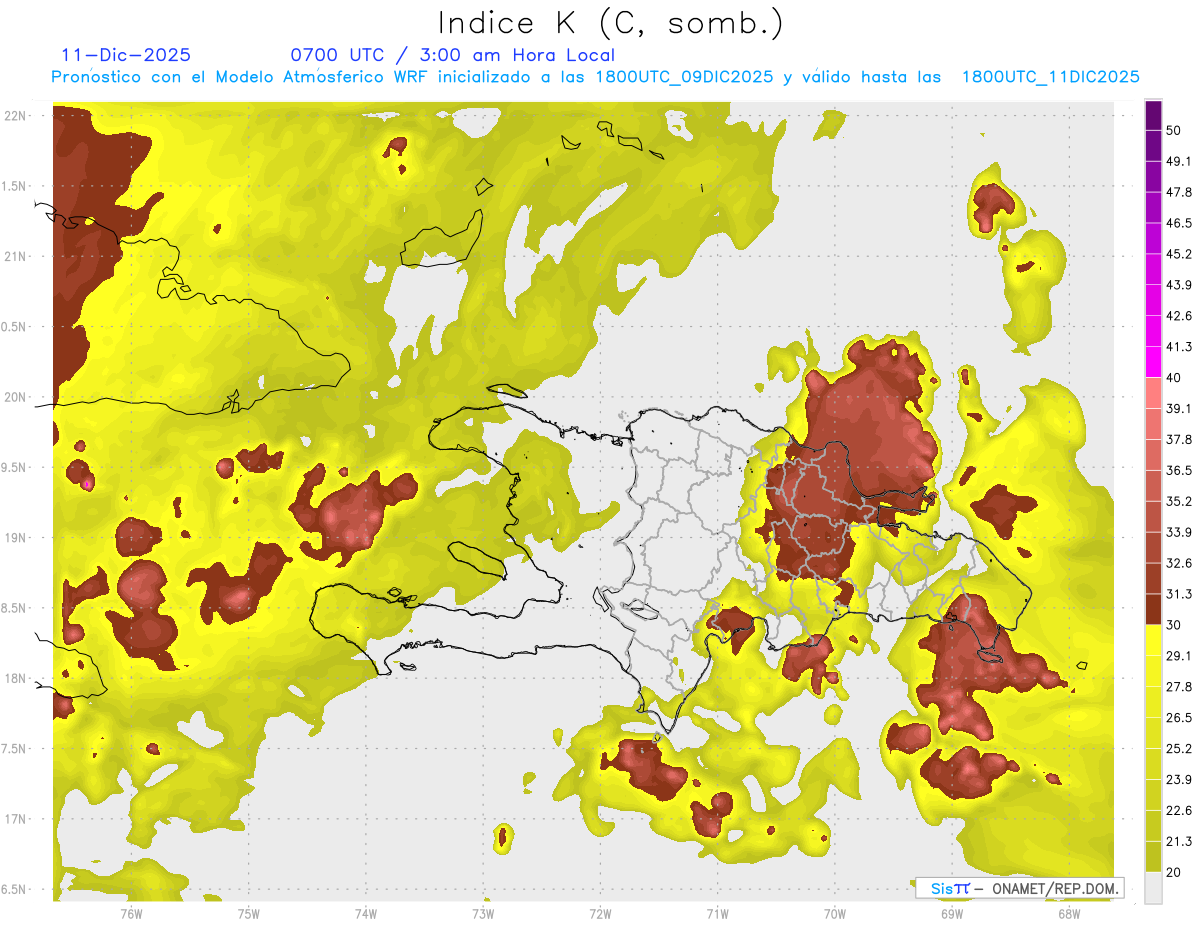Click the legend value '37.8'
Screen dimensions: 1200x927
click(1179, 440)
